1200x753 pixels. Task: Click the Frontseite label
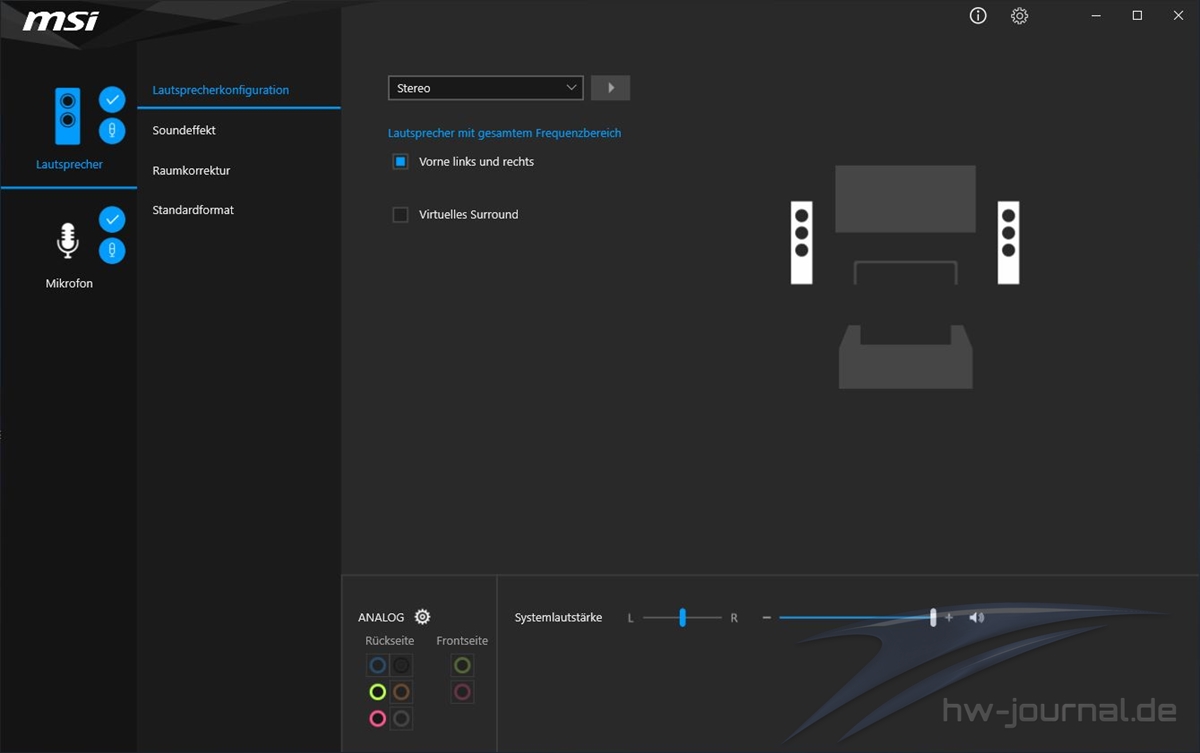pyautogui.click(x=462, y=641)
